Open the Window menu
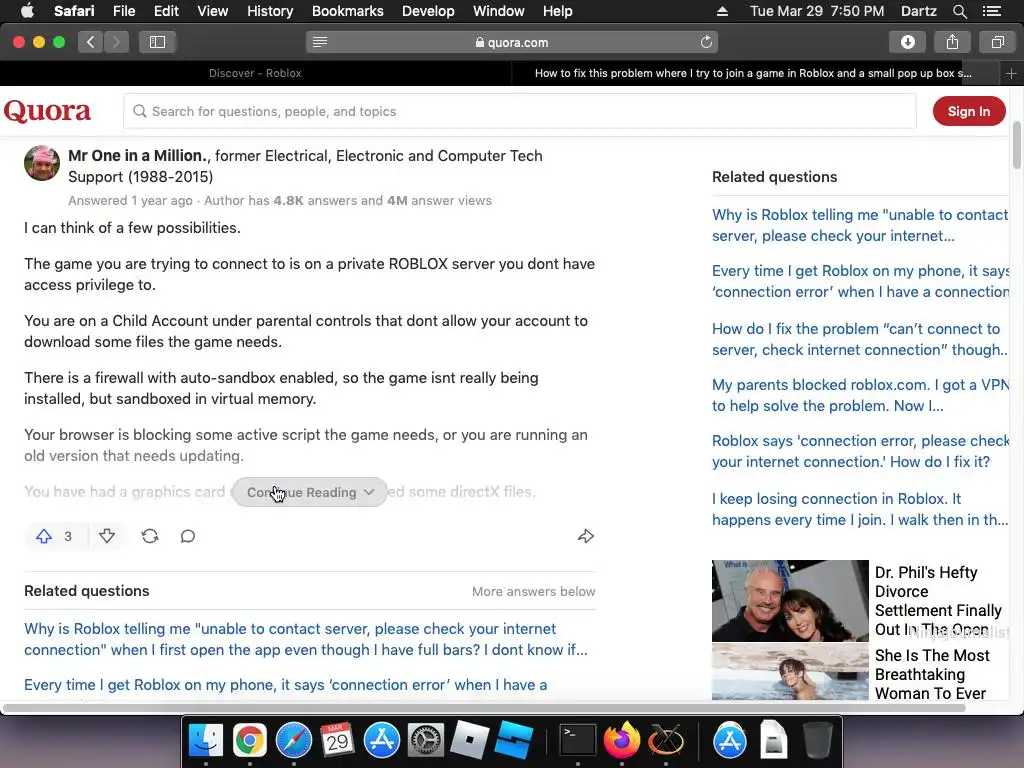Screen dimensions: 1024x768 (x=498, y=11)
